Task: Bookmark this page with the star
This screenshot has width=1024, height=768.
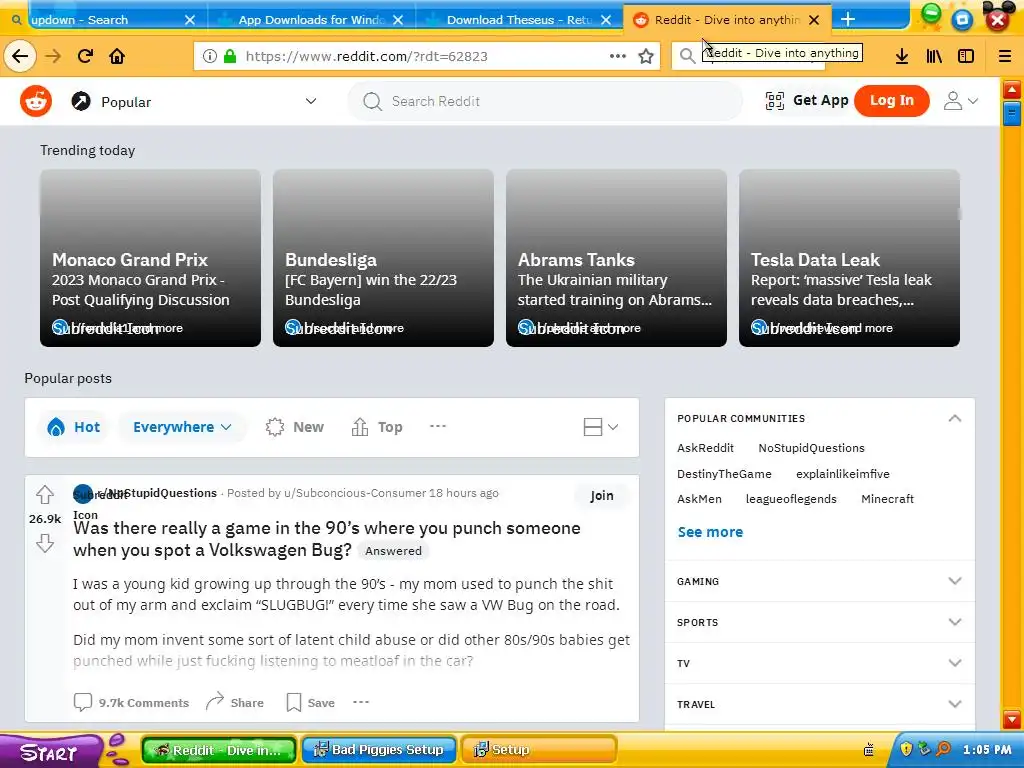Action: (646, 56)
